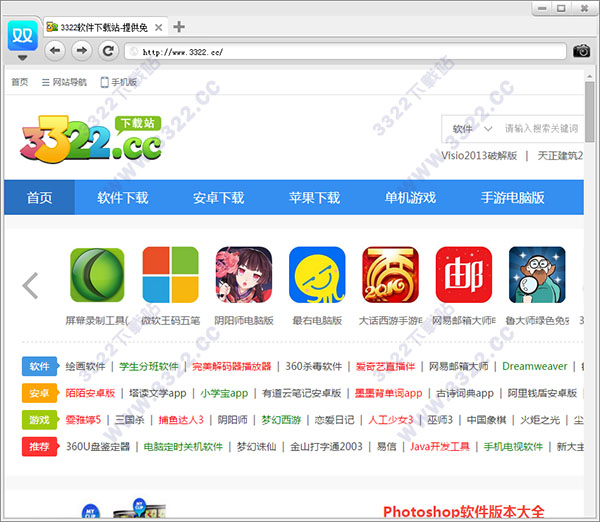The width and height of the screenshot is (600, 522).
Task: Open 中国象棋 link
Action: tap(486, 420)
